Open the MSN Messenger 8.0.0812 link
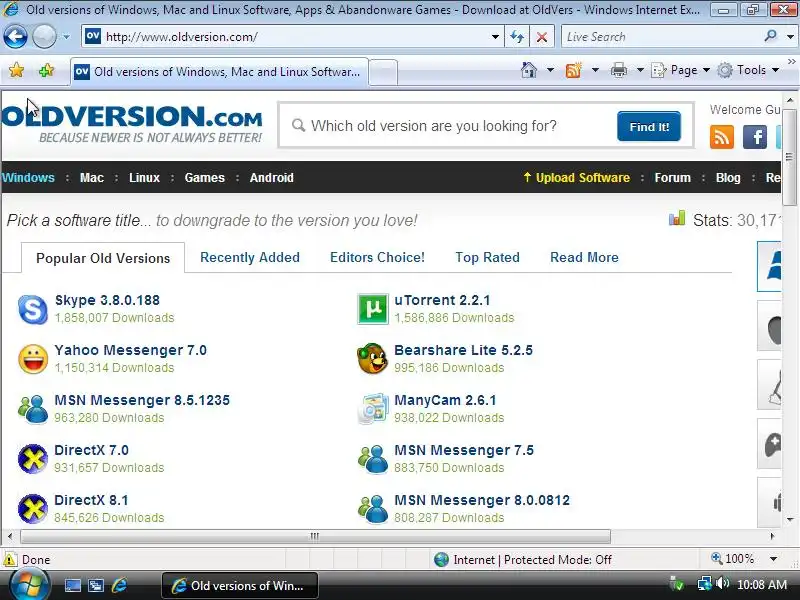 (482, 500)
